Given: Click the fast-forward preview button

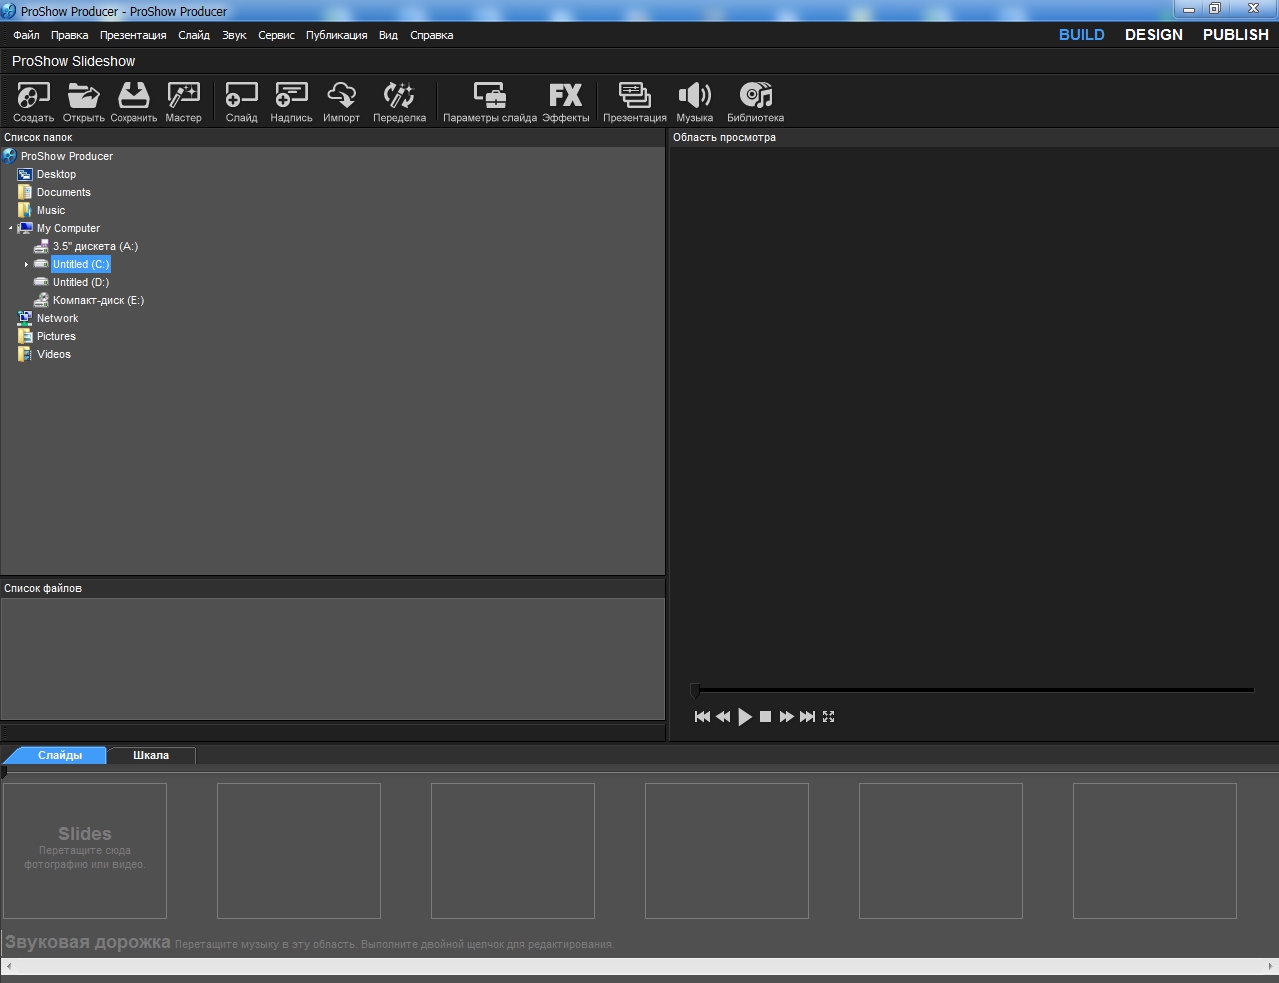Looking at the screenshot, I should pyautogui.click(x=786, y=716).
